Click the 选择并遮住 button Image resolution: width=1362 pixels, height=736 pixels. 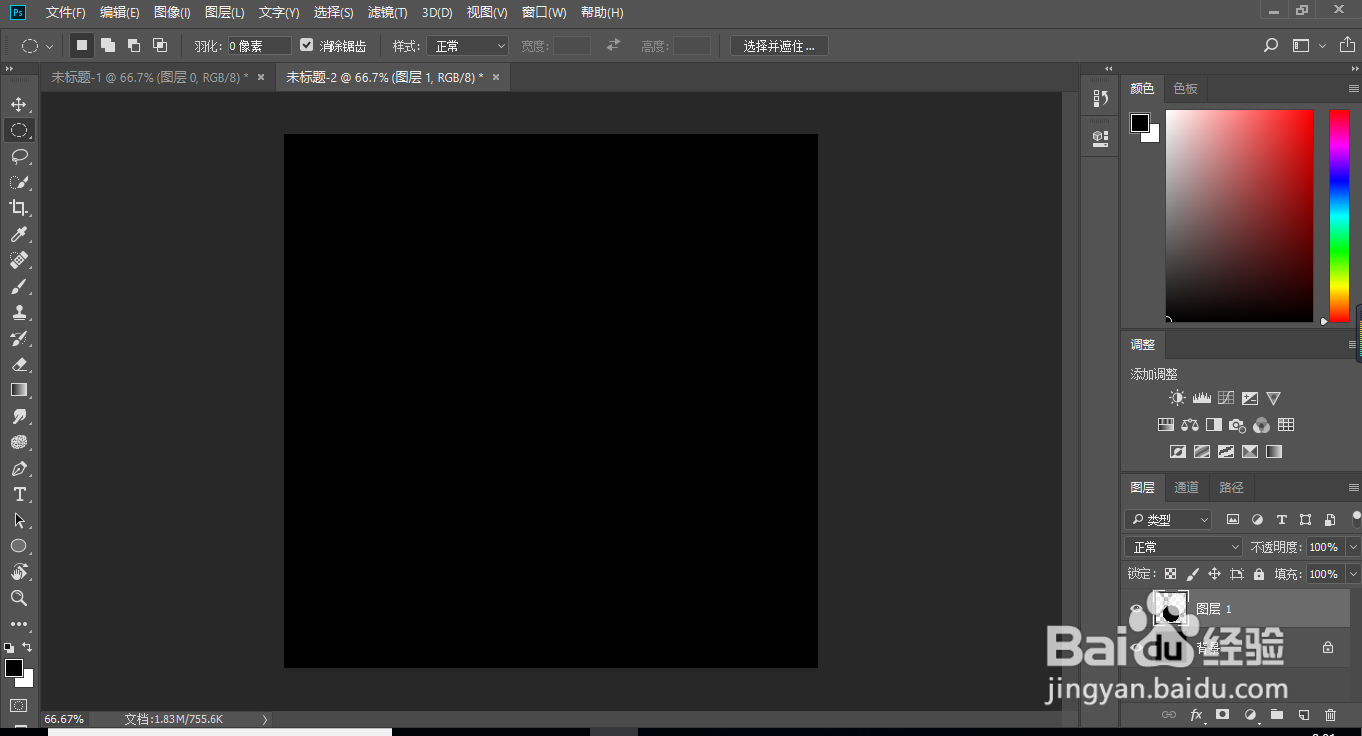point(779,46)
